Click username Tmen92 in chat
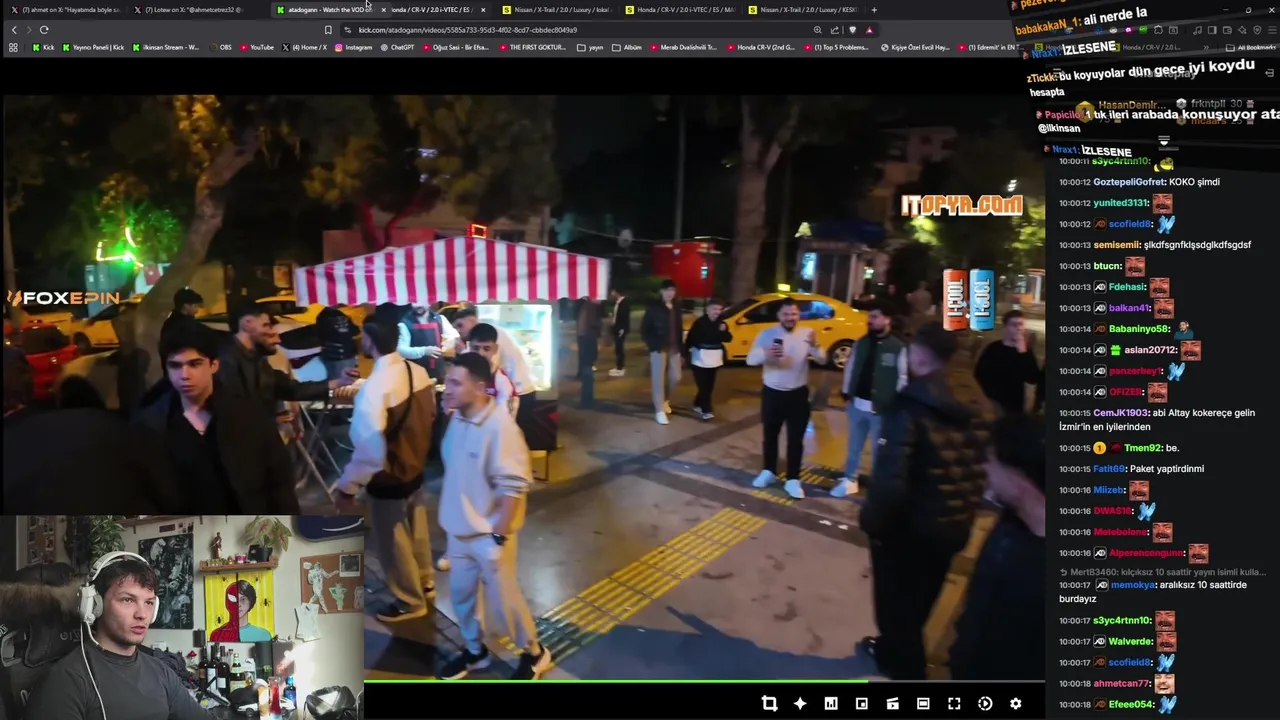This screenshot has width=1280, height=720. tap(1143, 448)
